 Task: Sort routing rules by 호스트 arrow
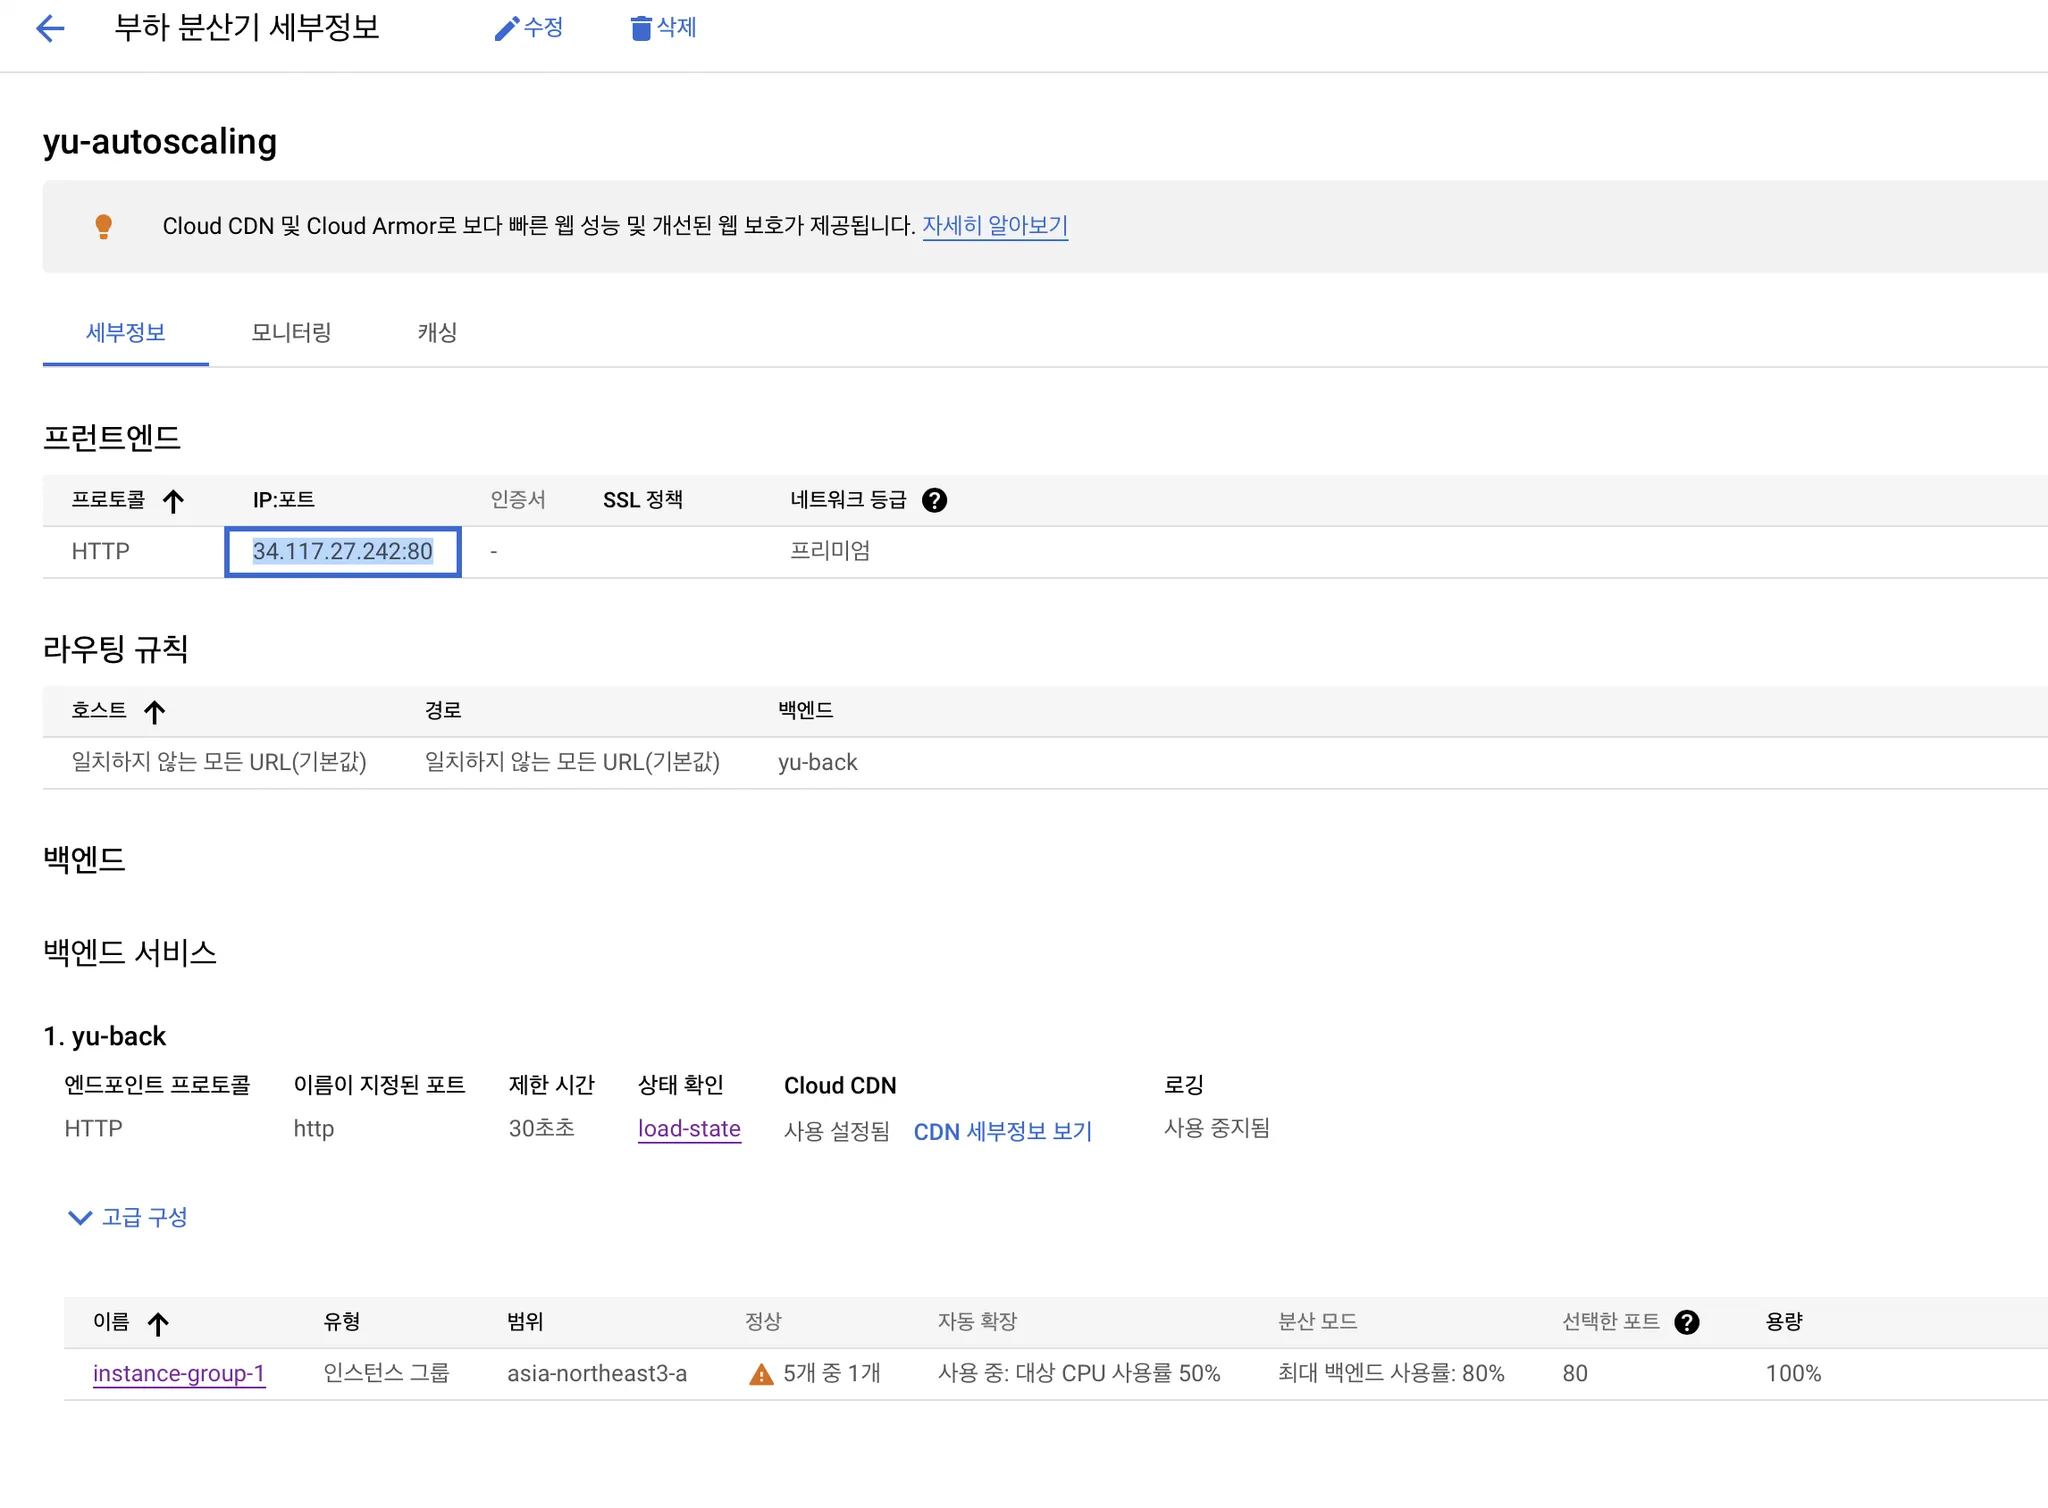[x=154, y=712]
